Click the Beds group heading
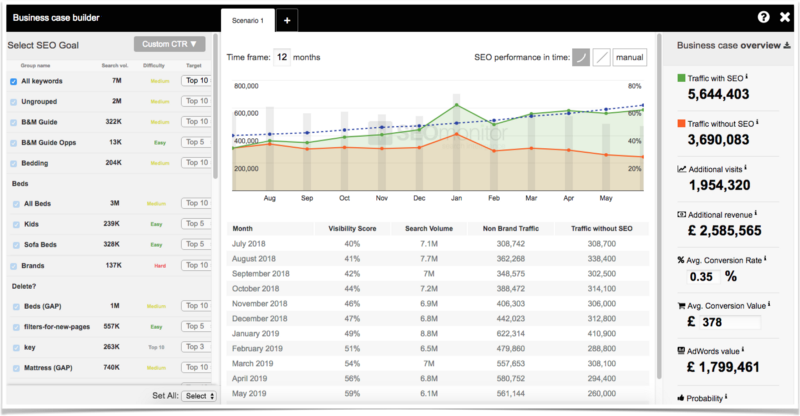Viewport: 800px width, 416px height. [20, 184]
